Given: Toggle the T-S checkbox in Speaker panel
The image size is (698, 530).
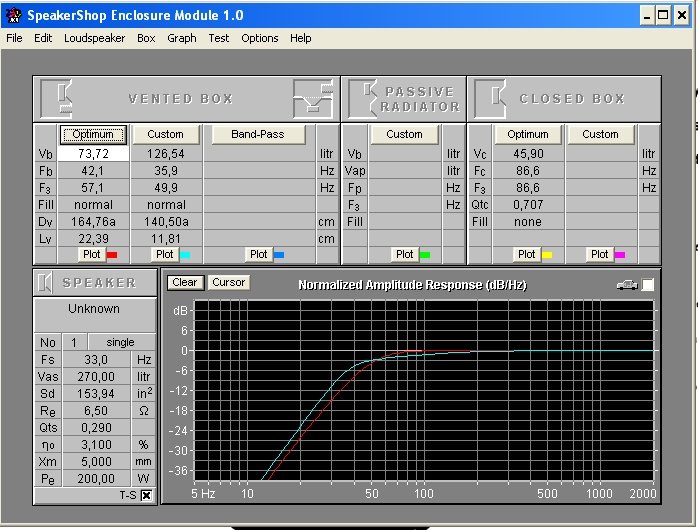Looking at the screenshot, I should pyautogui.click(x=146, y=495).
